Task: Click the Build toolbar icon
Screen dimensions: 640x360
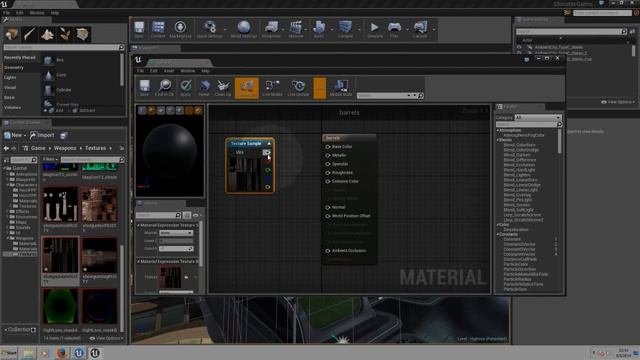Action: click(319, 29)
